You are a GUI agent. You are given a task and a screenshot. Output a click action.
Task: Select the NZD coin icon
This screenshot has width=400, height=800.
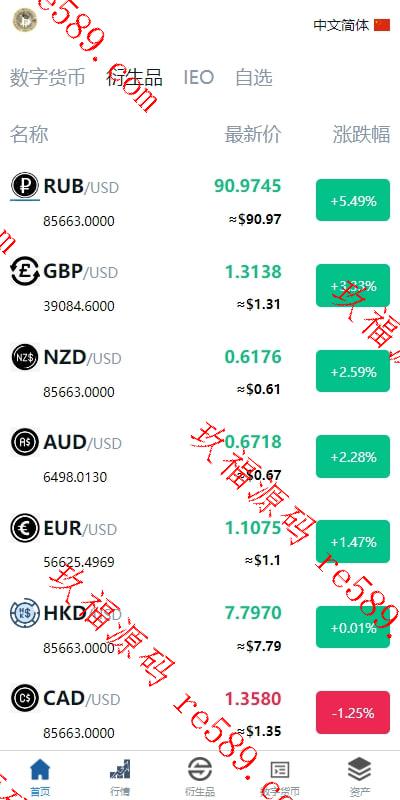click(24, 357)
